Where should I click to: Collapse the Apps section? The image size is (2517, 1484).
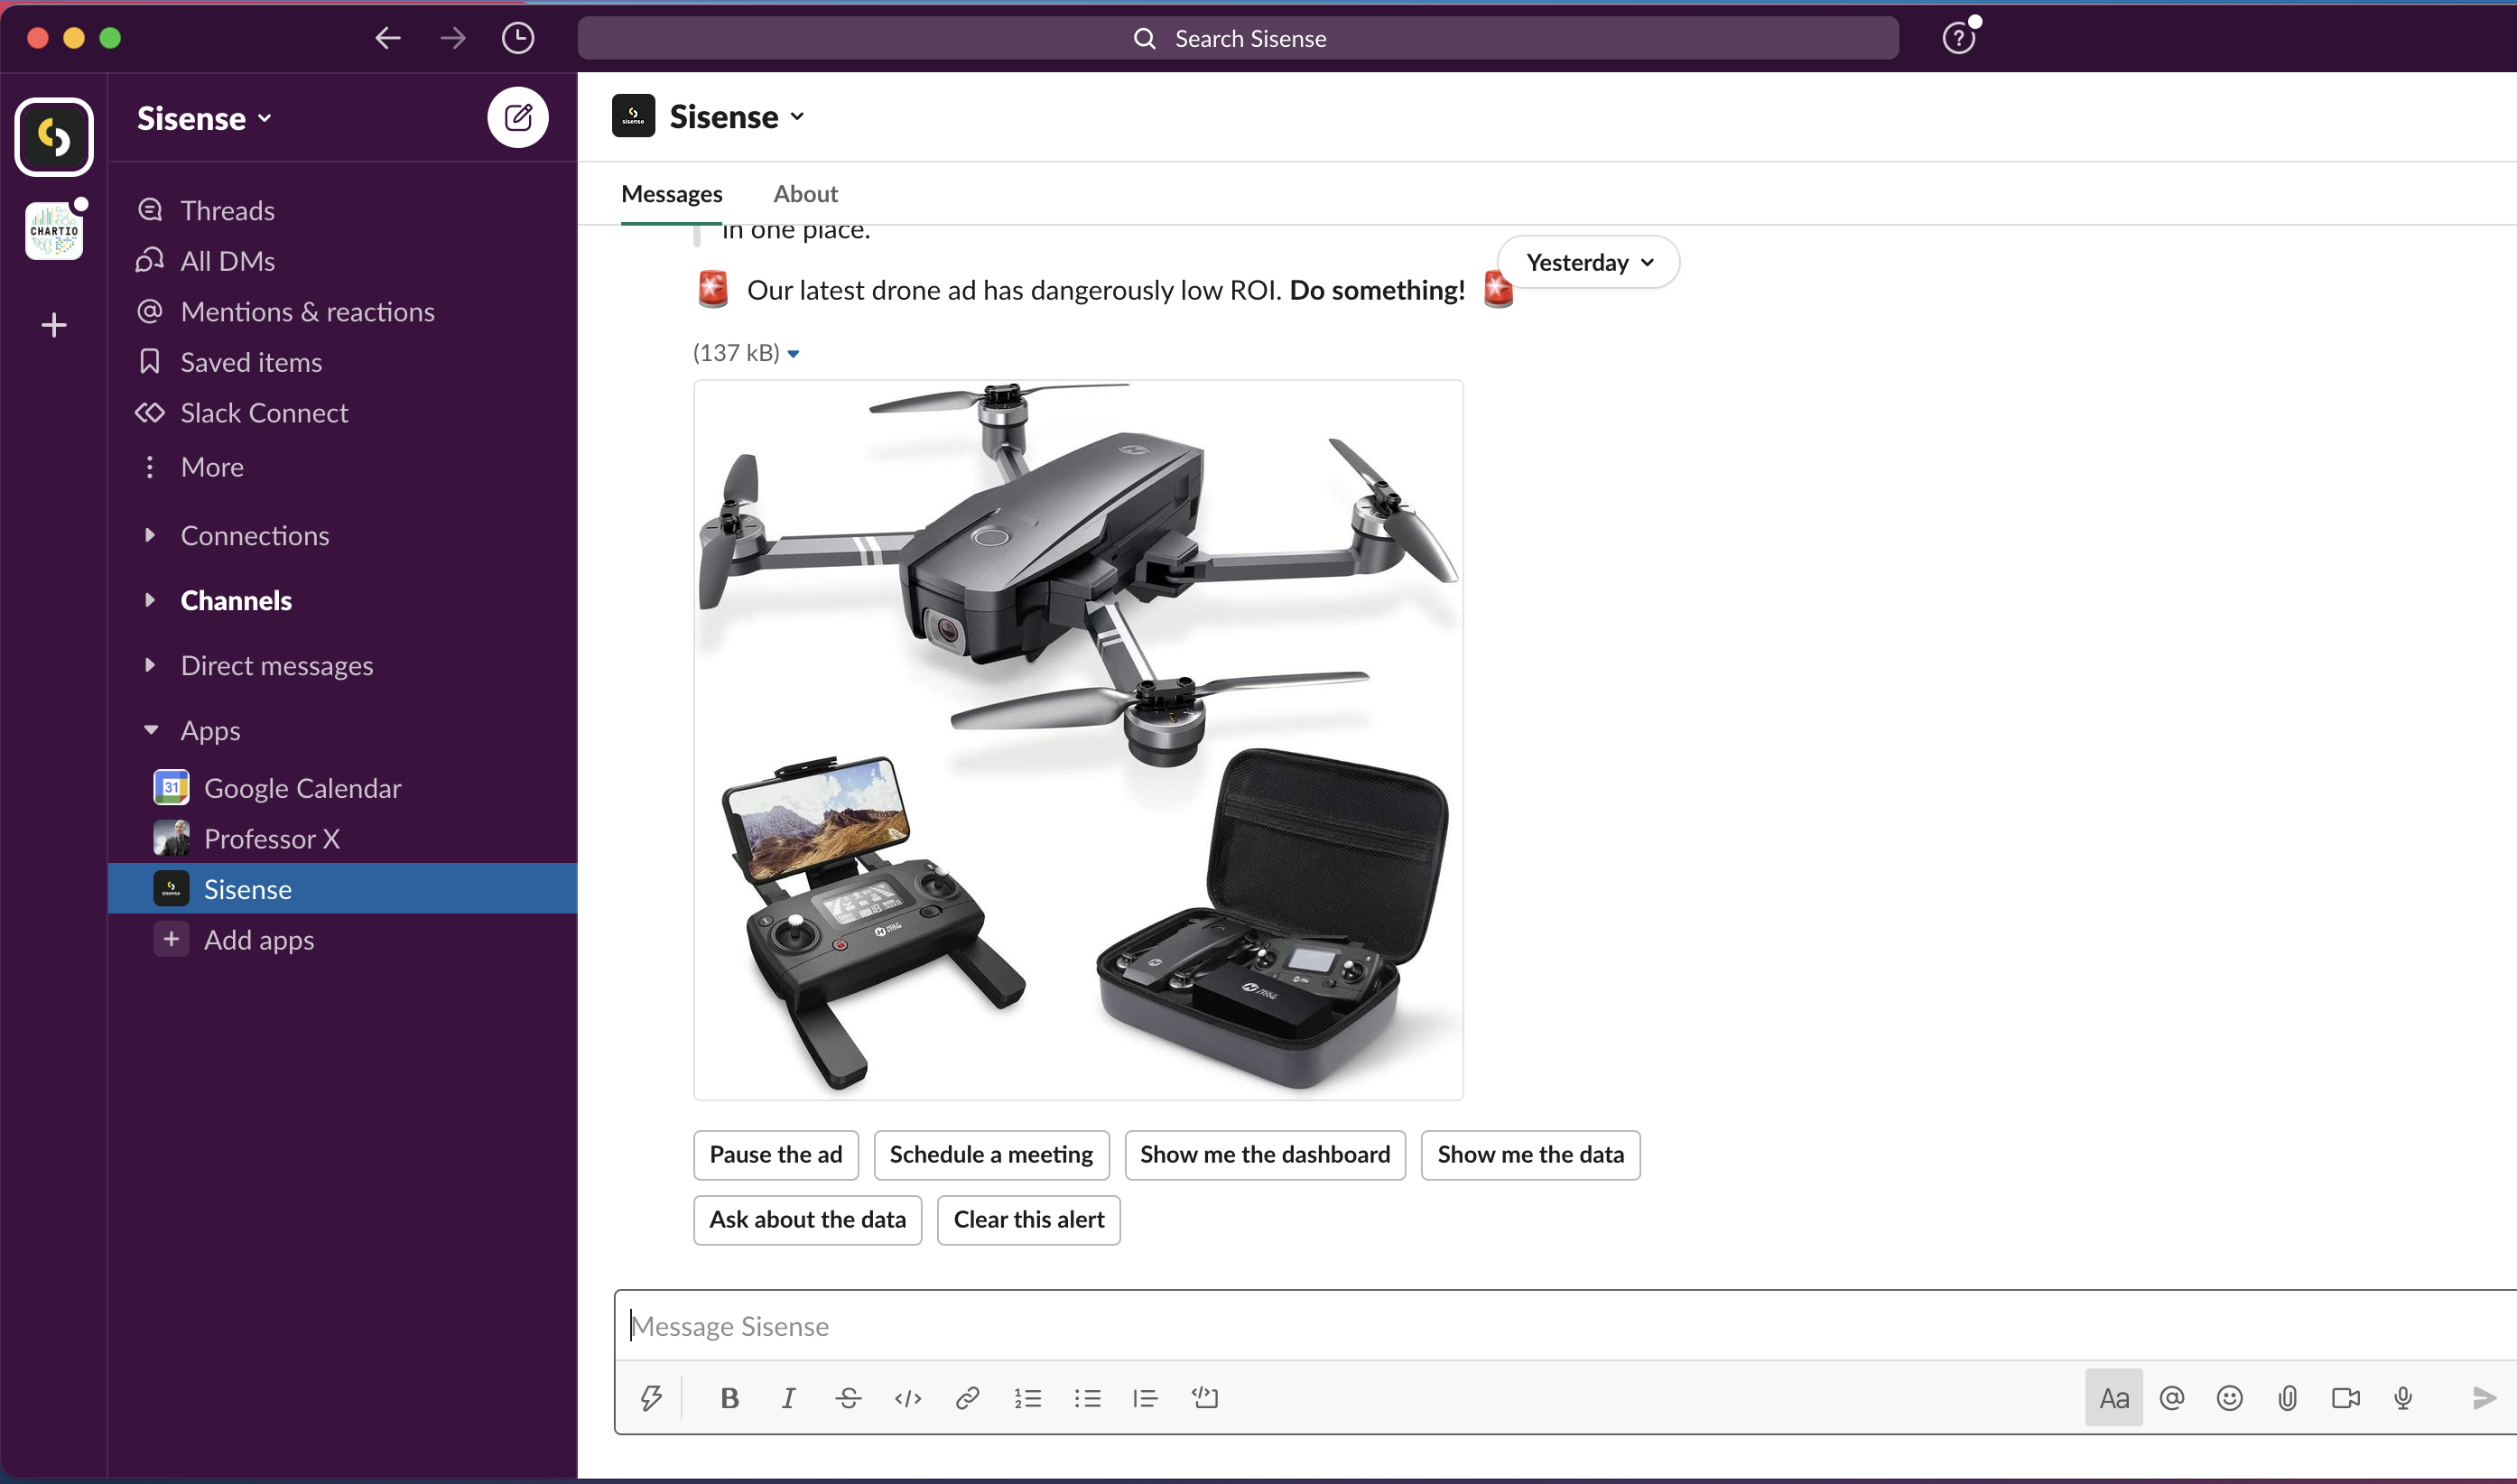coord(150,730)
